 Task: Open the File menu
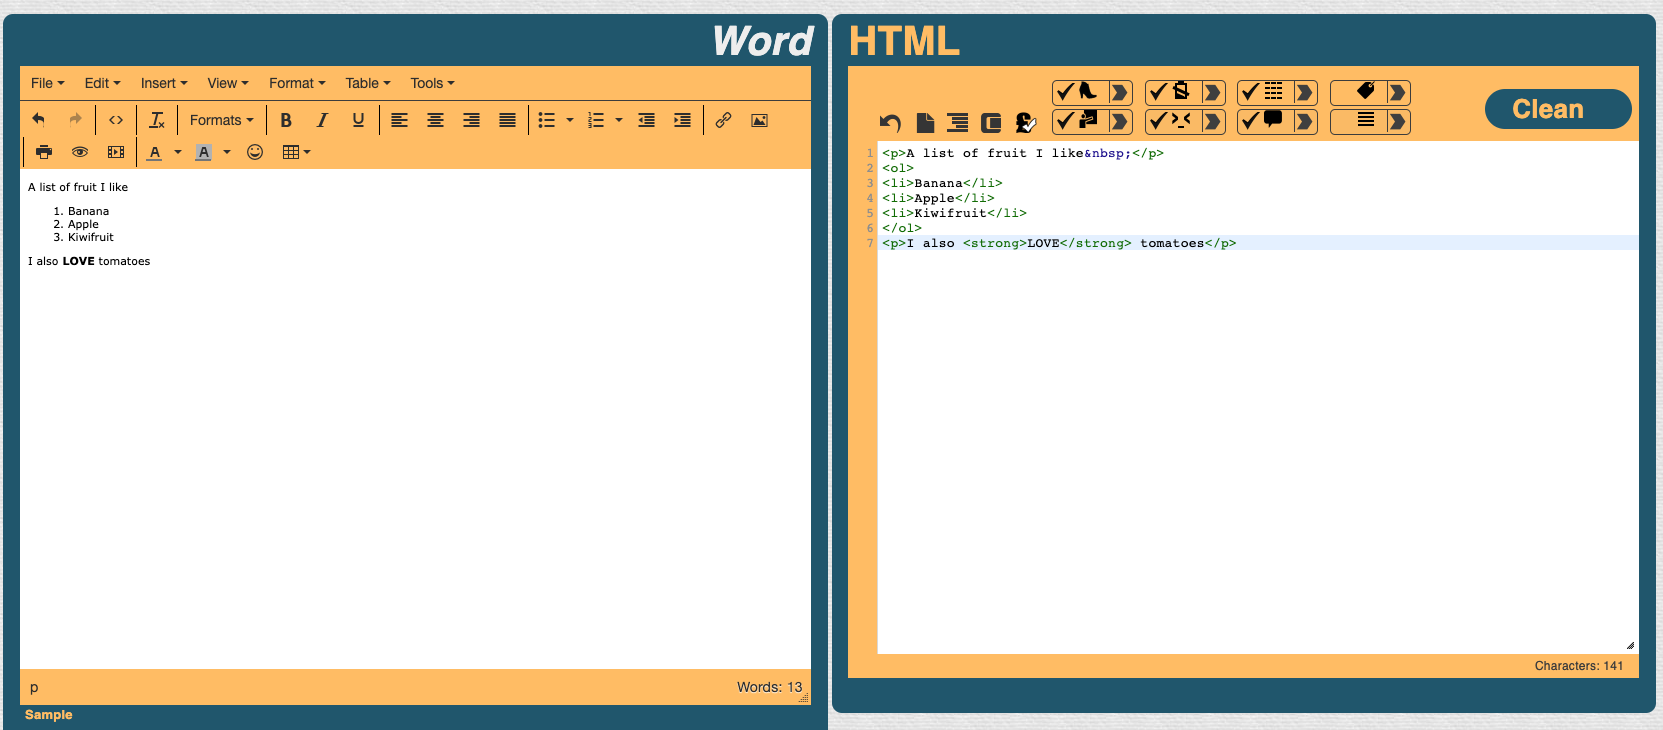pyautogui.click(x=47, y=83)
